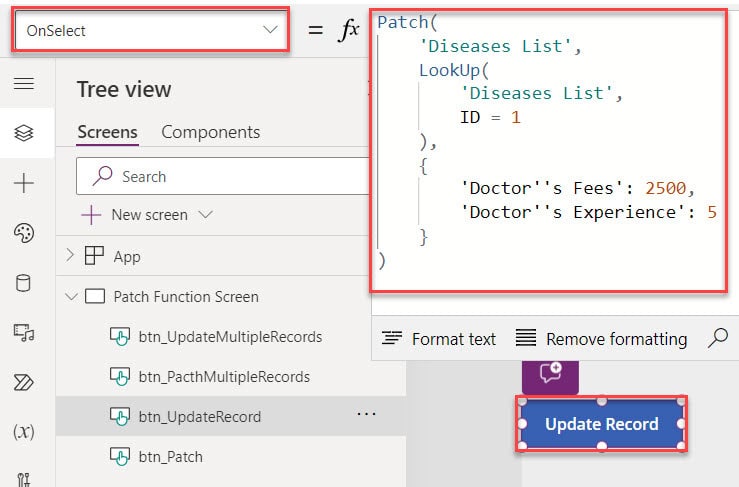Click the 'Doctor''s Experience' field name
739x487 pixels.
(x=573, y=212)
